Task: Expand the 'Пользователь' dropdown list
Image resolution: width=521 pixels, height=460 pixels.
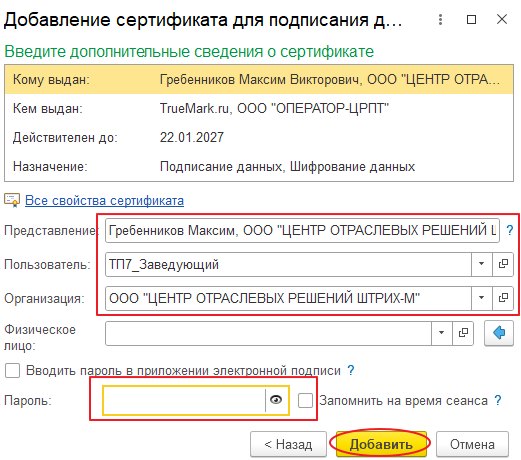Action: tap(481, 264)
